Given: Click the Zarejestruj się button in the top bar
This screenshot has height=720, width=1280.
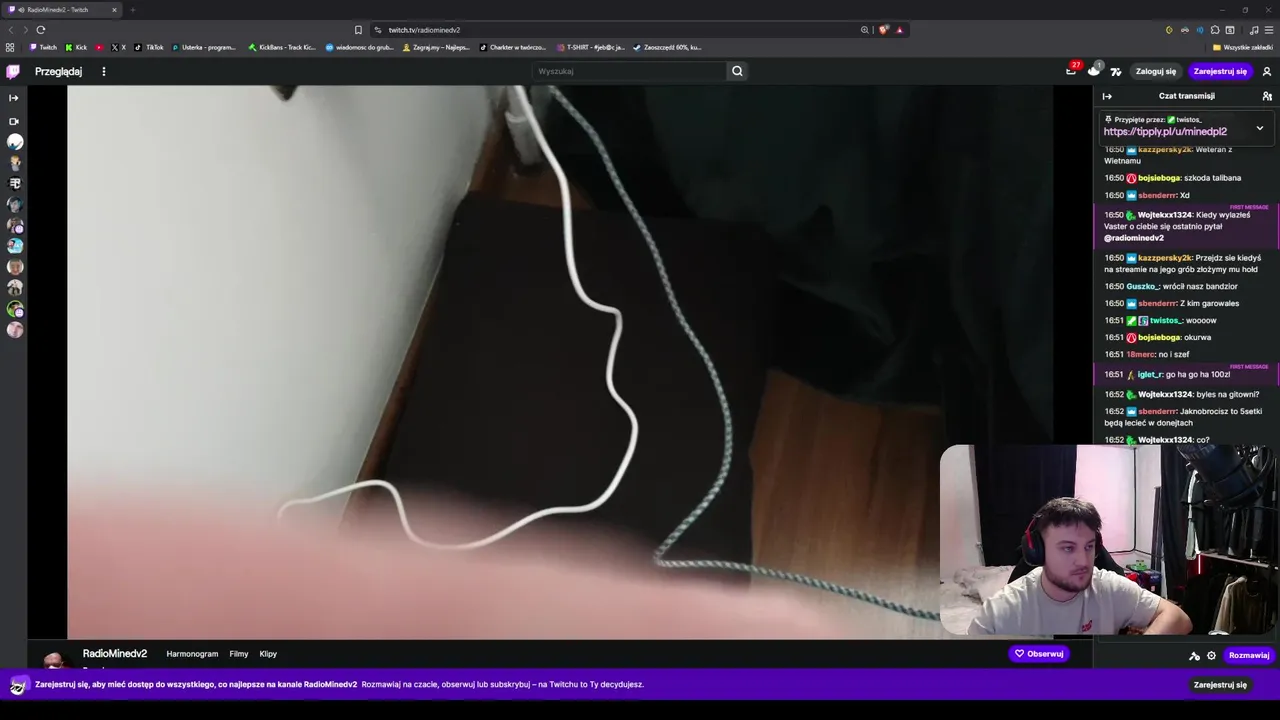Looking at the screenshot, I should (1220, 71).
